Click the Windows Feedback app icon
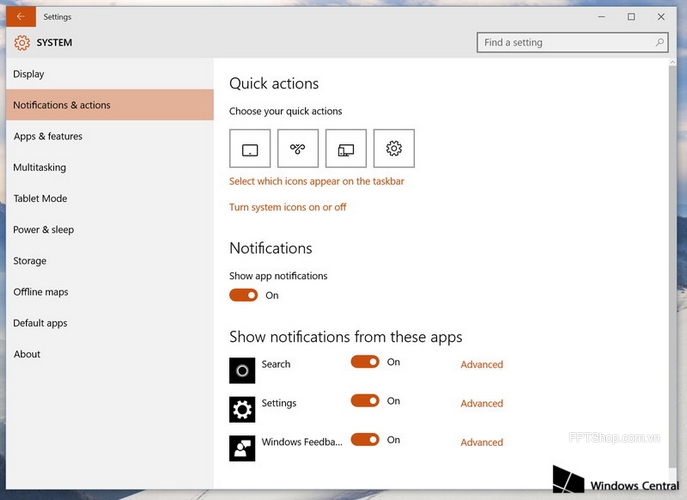This screenshot has height=500, width=687. [x=242, y=448]
